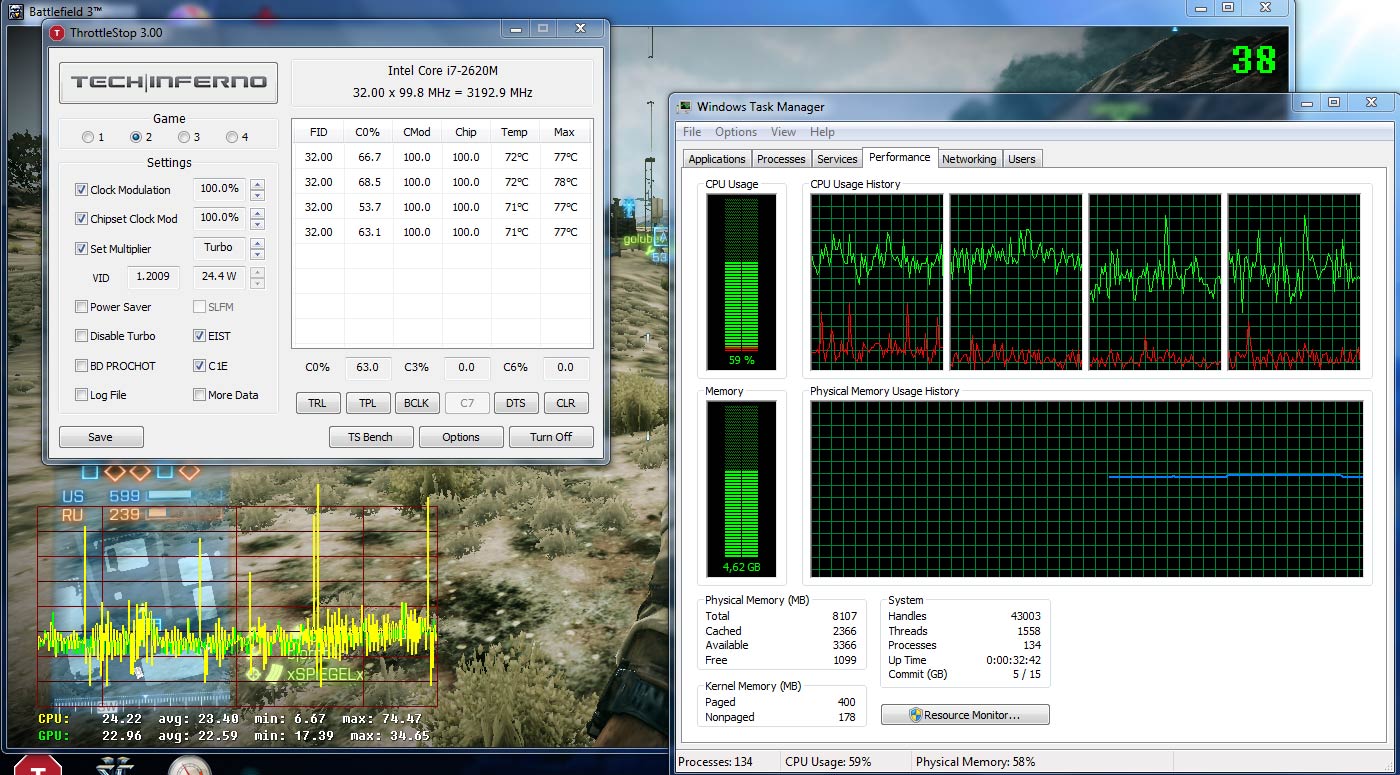Viewport: 1400px width, 775px height.
Task: Open the File menu in Task Manager
Action: 692,132
